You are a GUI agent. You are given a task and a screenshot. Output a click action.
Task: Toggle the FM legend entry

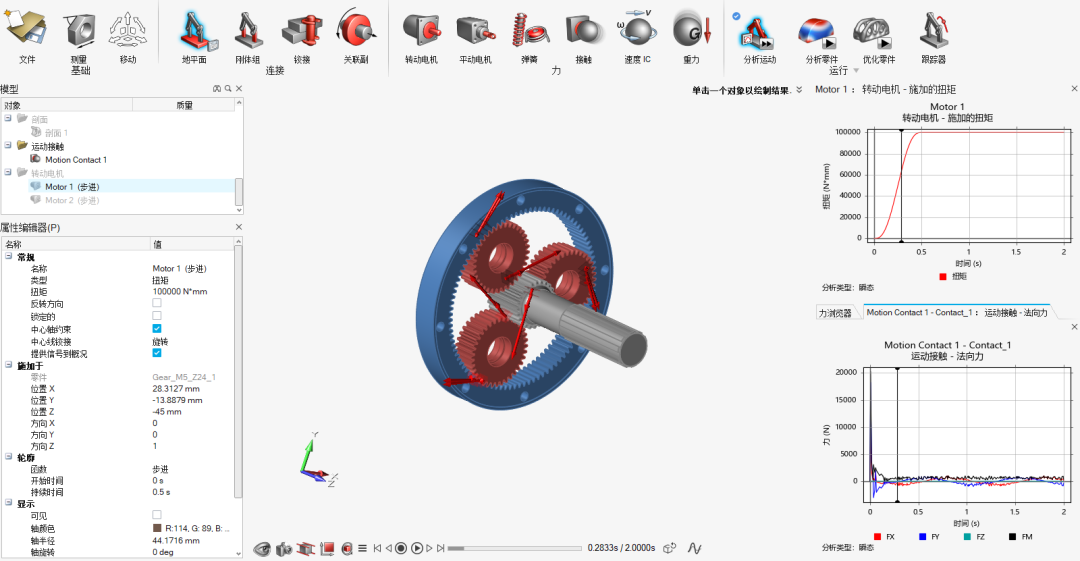coord(1020,537)
